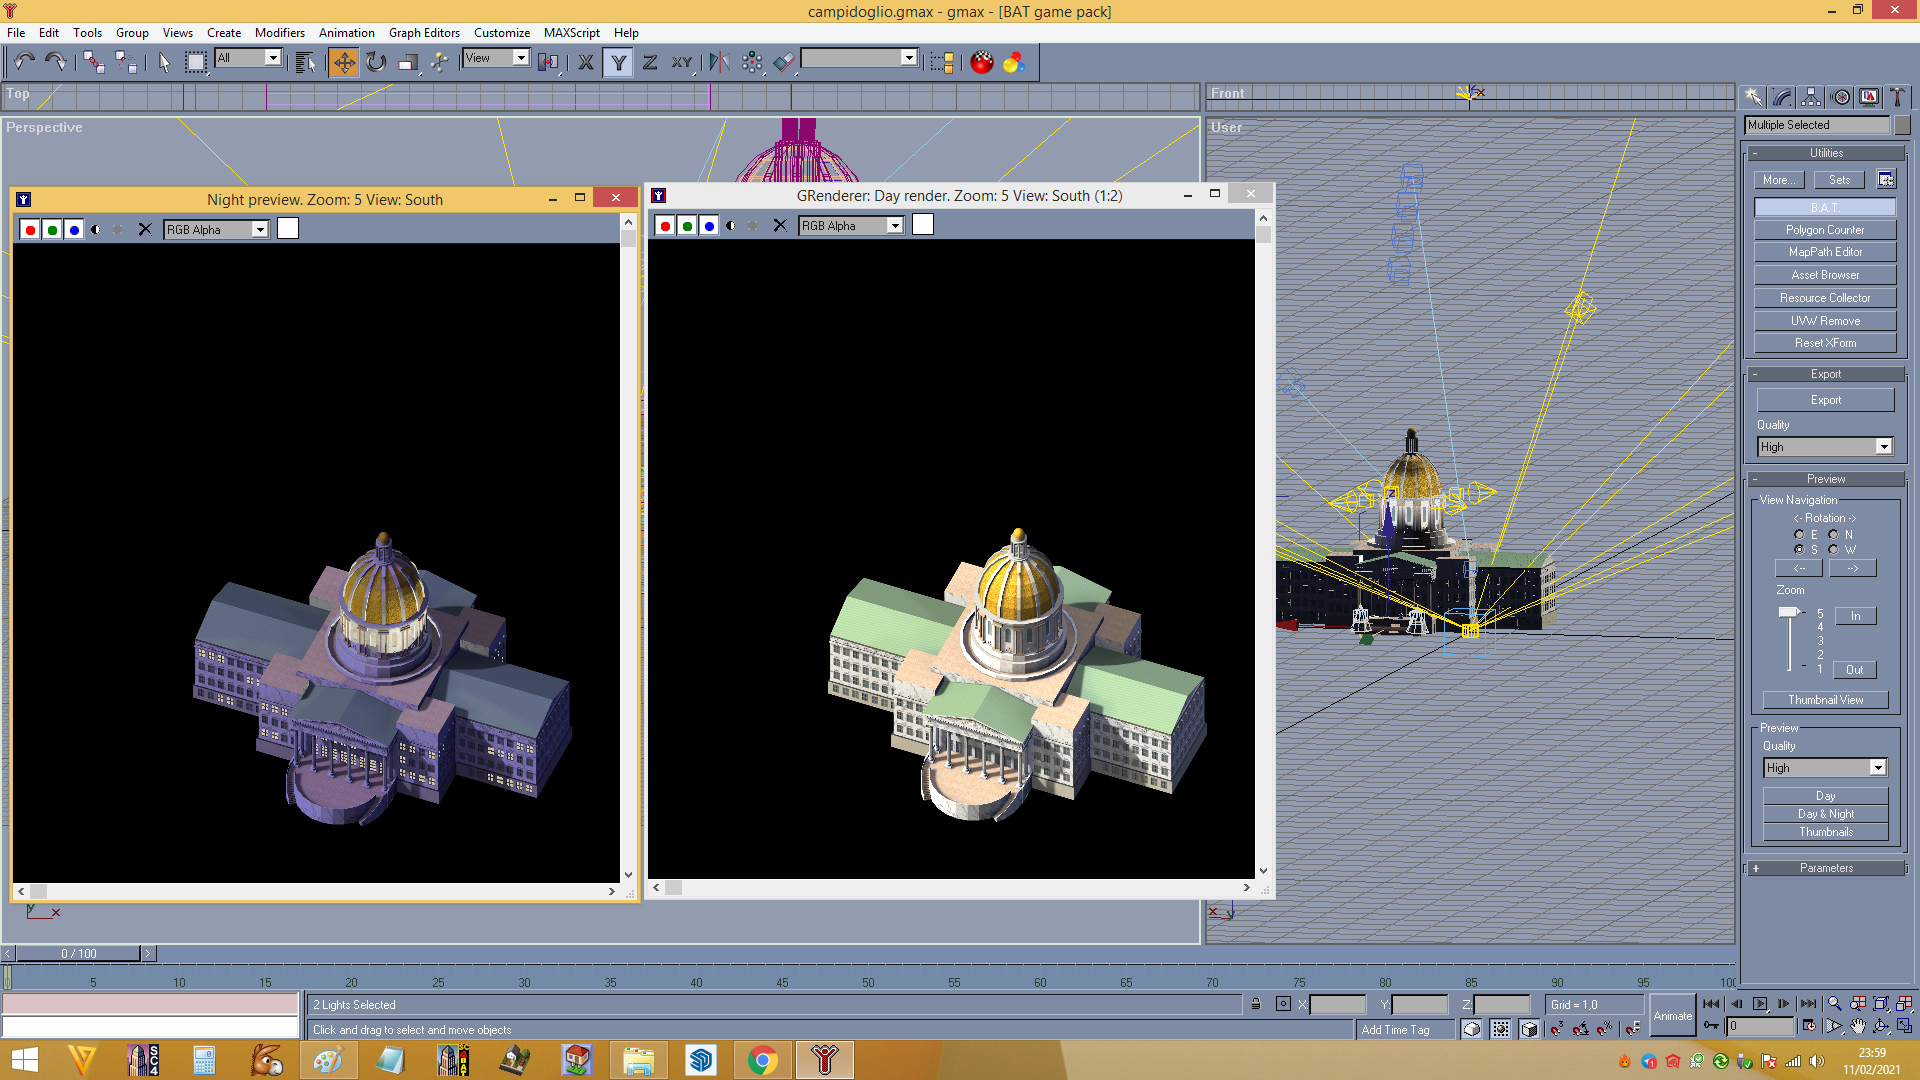Image resolution: width=1920 pixels, height=1080 pixels.
Task: Open the gmax Material Editor (red ball)
Action: (982, 62)
